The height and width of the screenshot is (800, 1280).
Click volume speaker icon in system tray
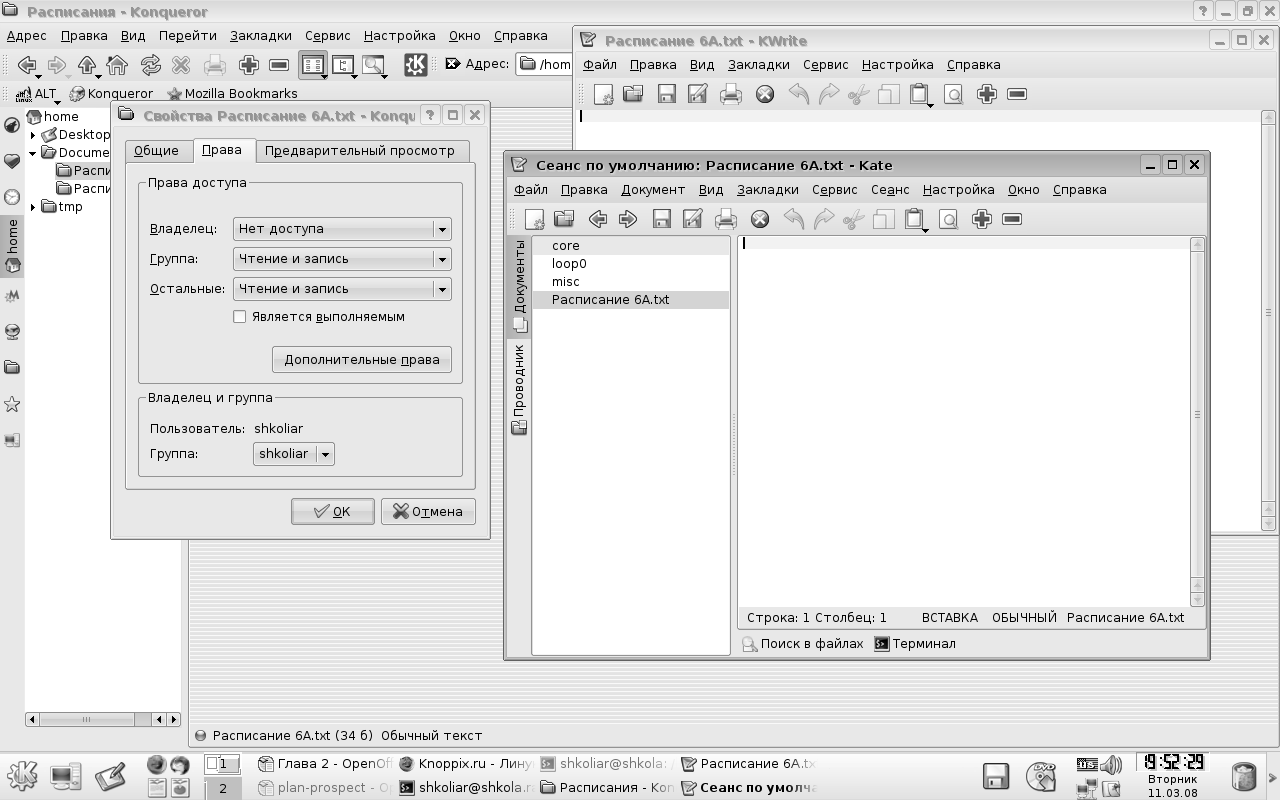[1112, 766]
